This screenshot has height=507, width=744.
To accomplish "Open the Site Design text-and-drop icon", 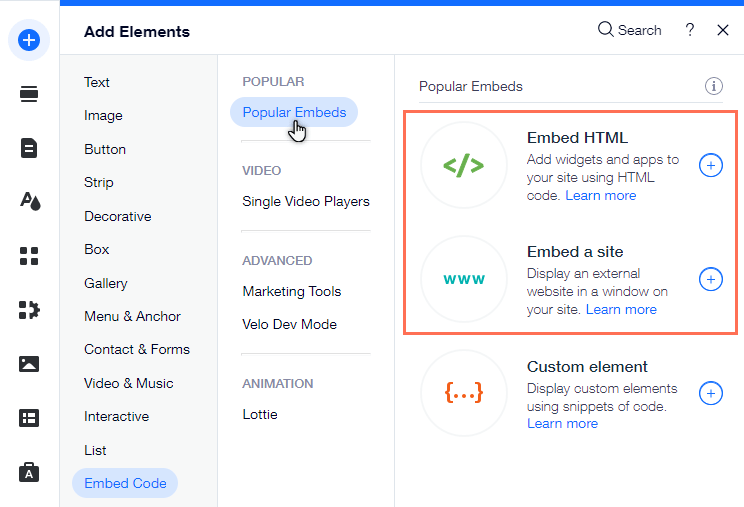I will (30, 201).
